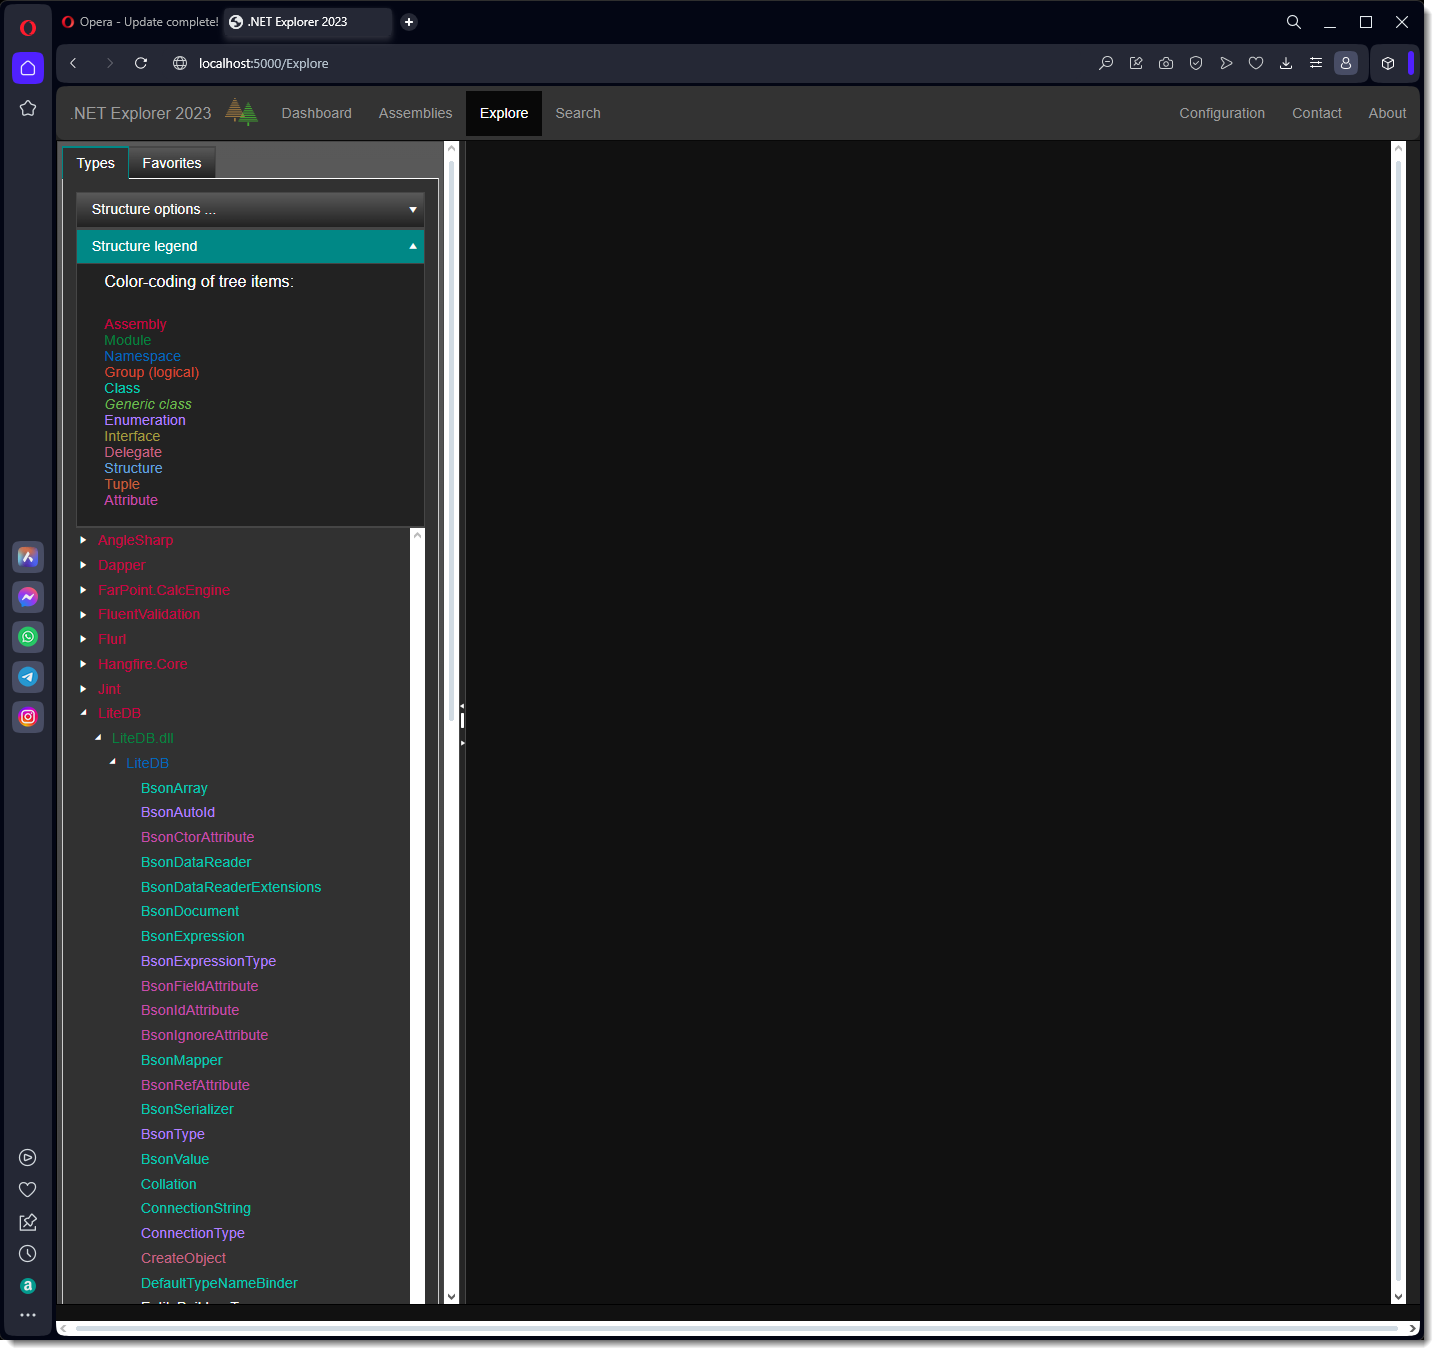Open the profile account icon
Image resolution: width=1439 pixels, height=1355 pixels.
point(1346,63)
